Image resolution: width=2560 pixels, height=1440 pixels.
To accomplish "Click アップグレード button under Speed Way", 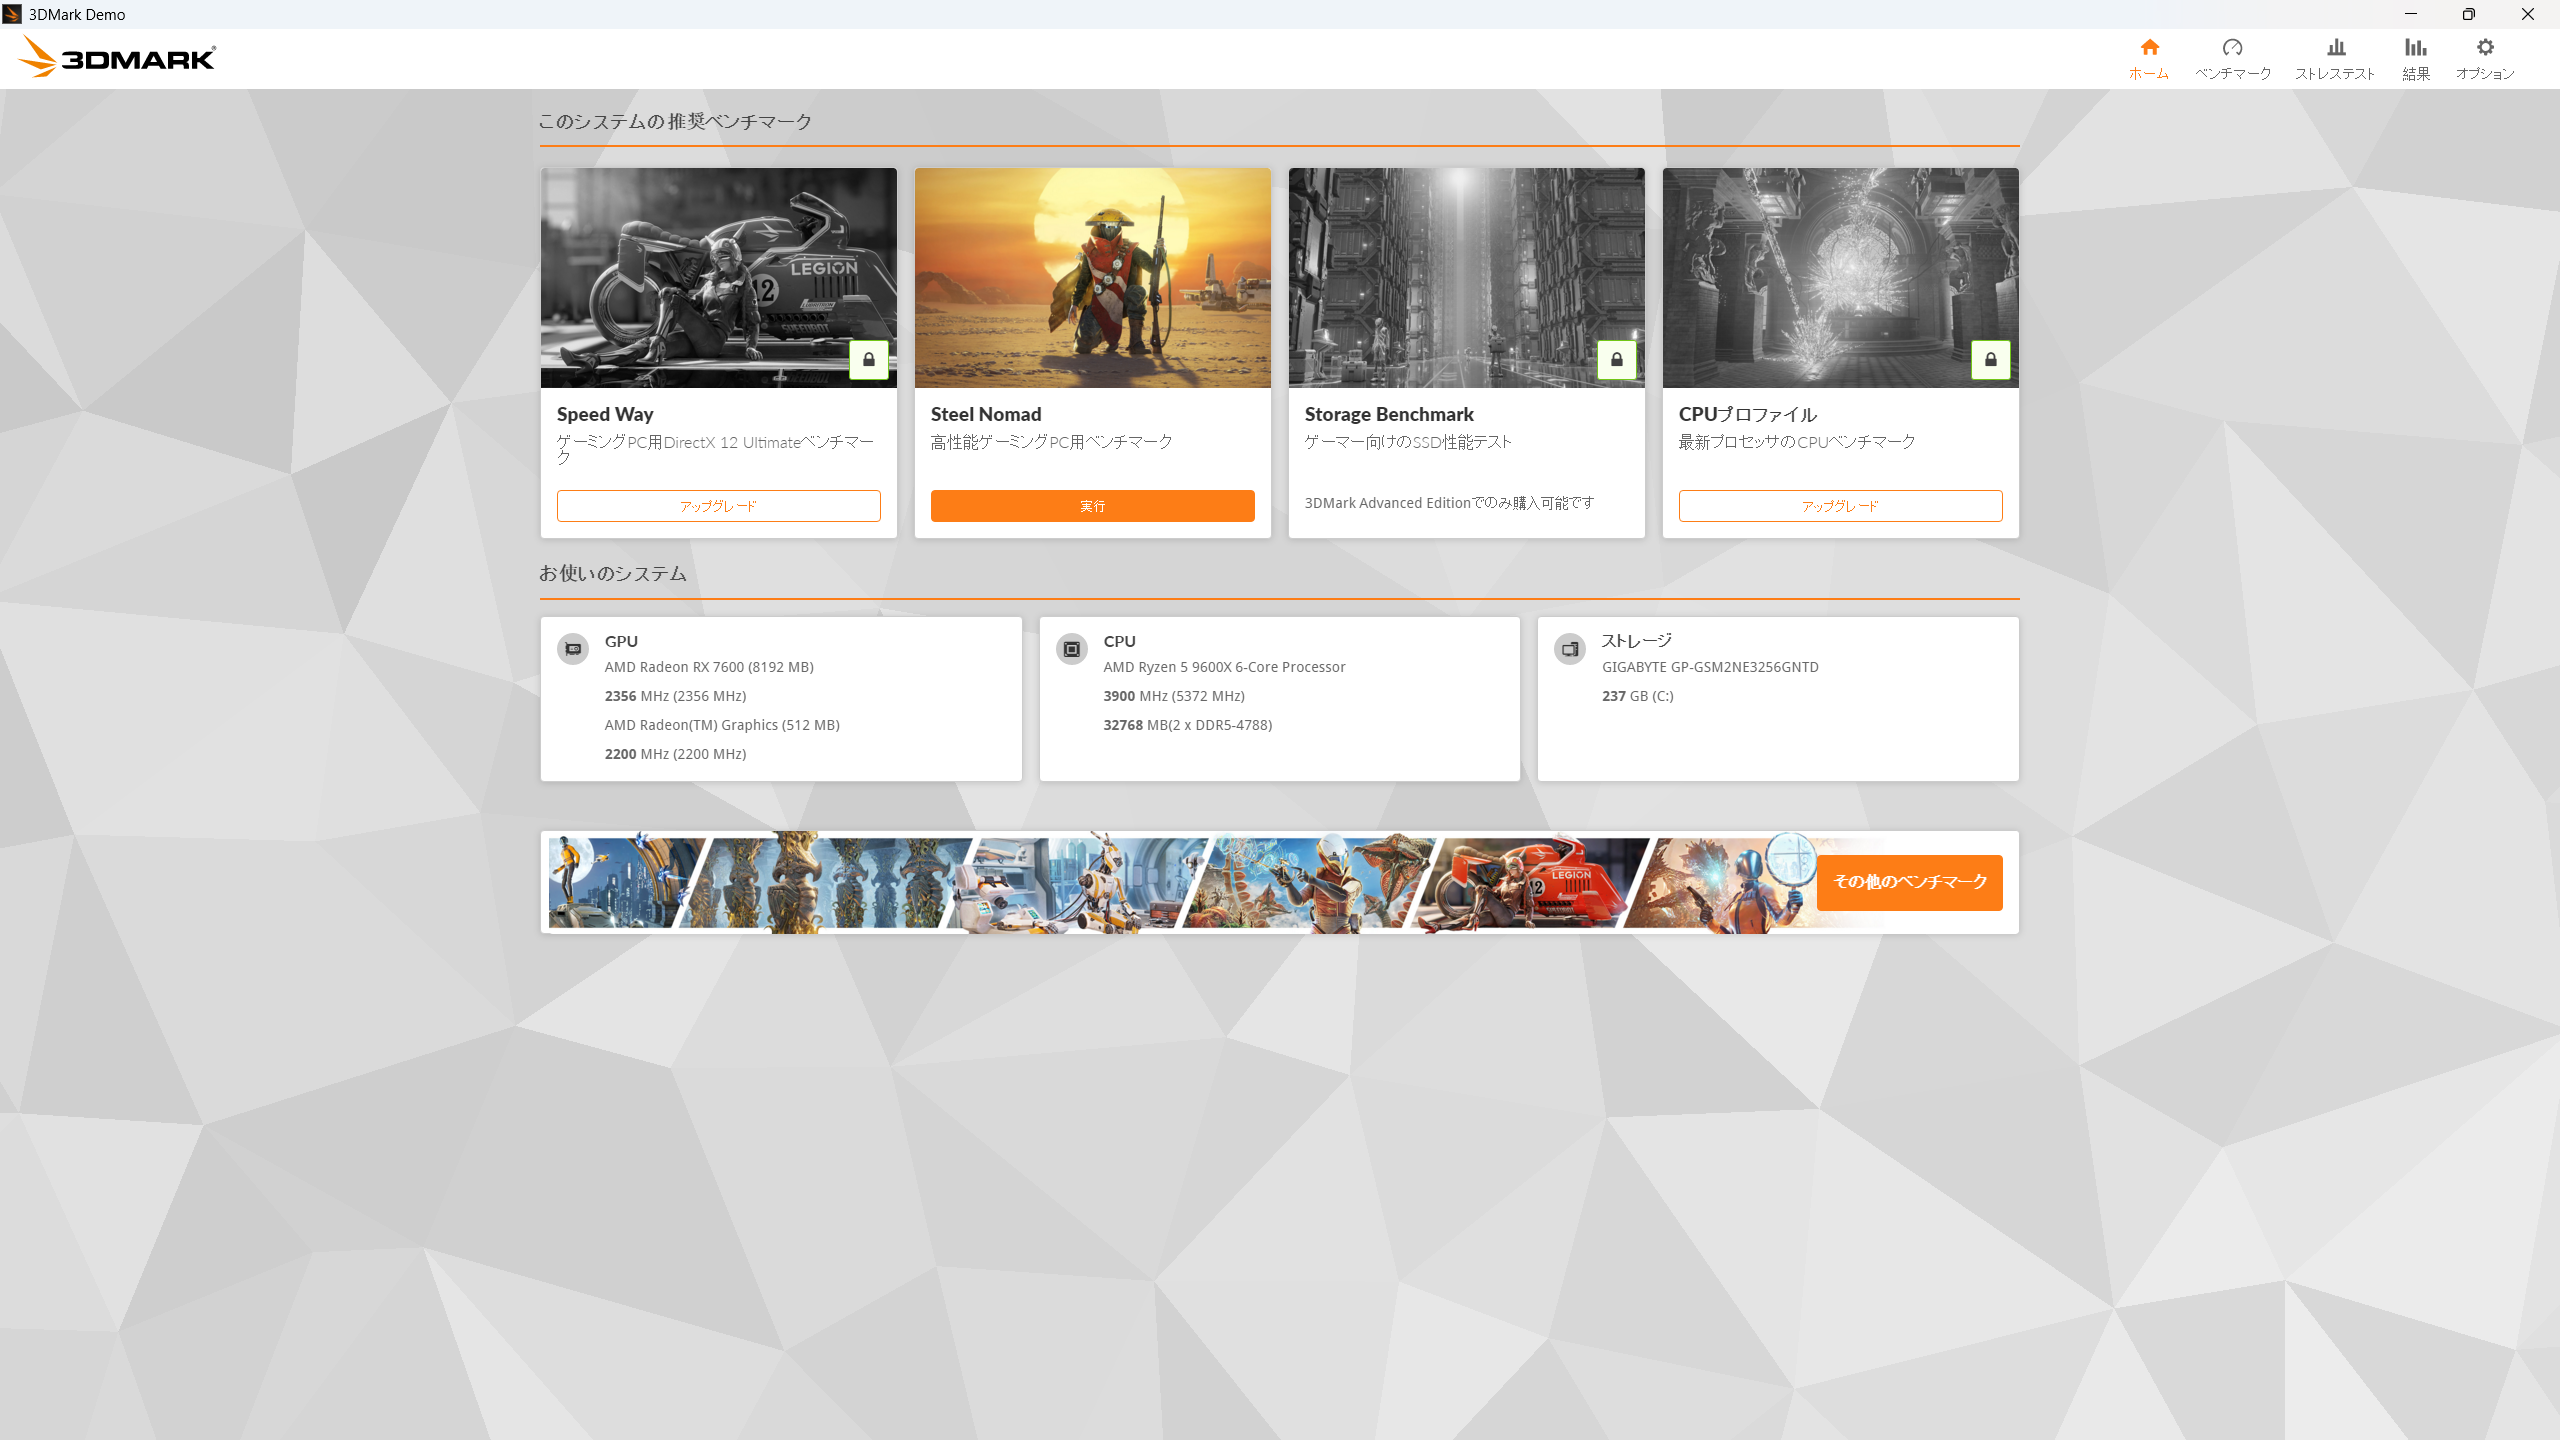I will click(x=719, y=506).
